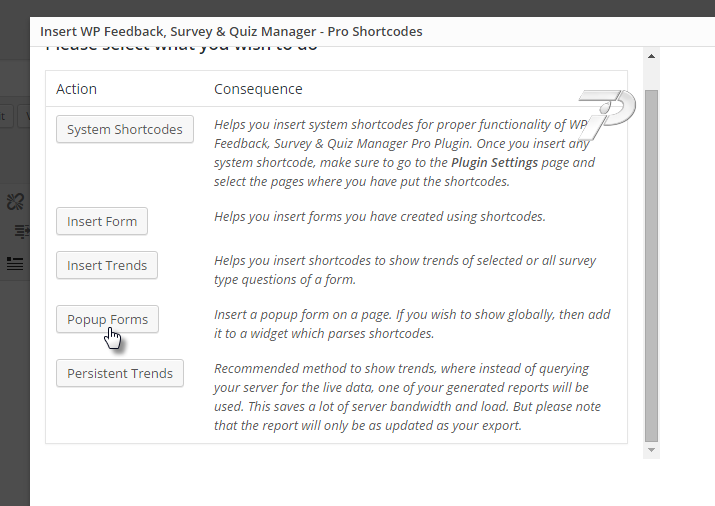Click the increase indent icon behind dialog
Image resolution: width=715 pixels, height=506 pixels.
click(22, 232)
